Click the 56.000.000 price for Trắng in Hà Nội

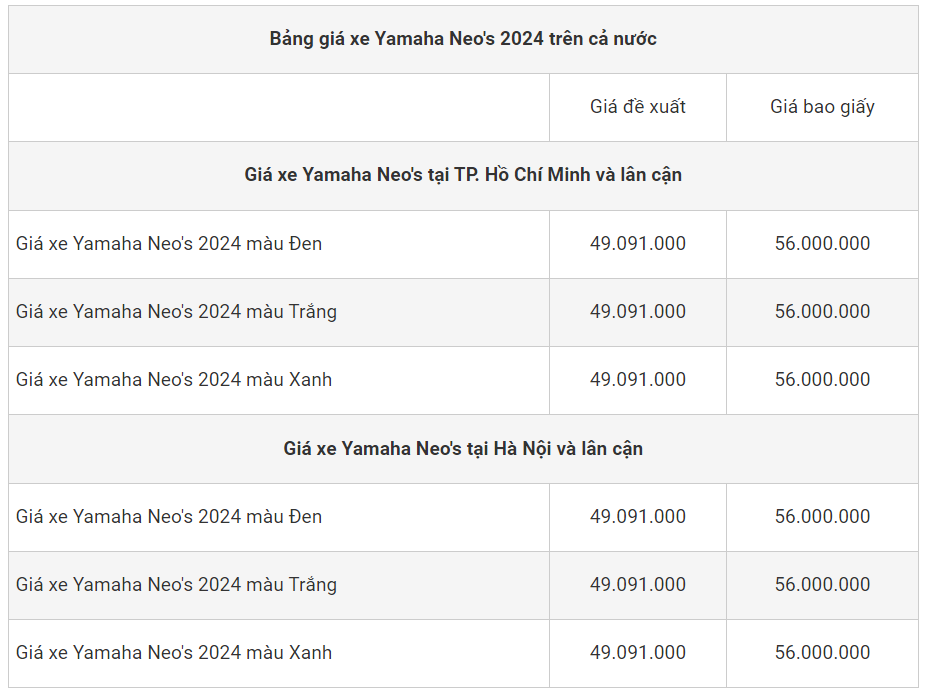tap(822, 585)
